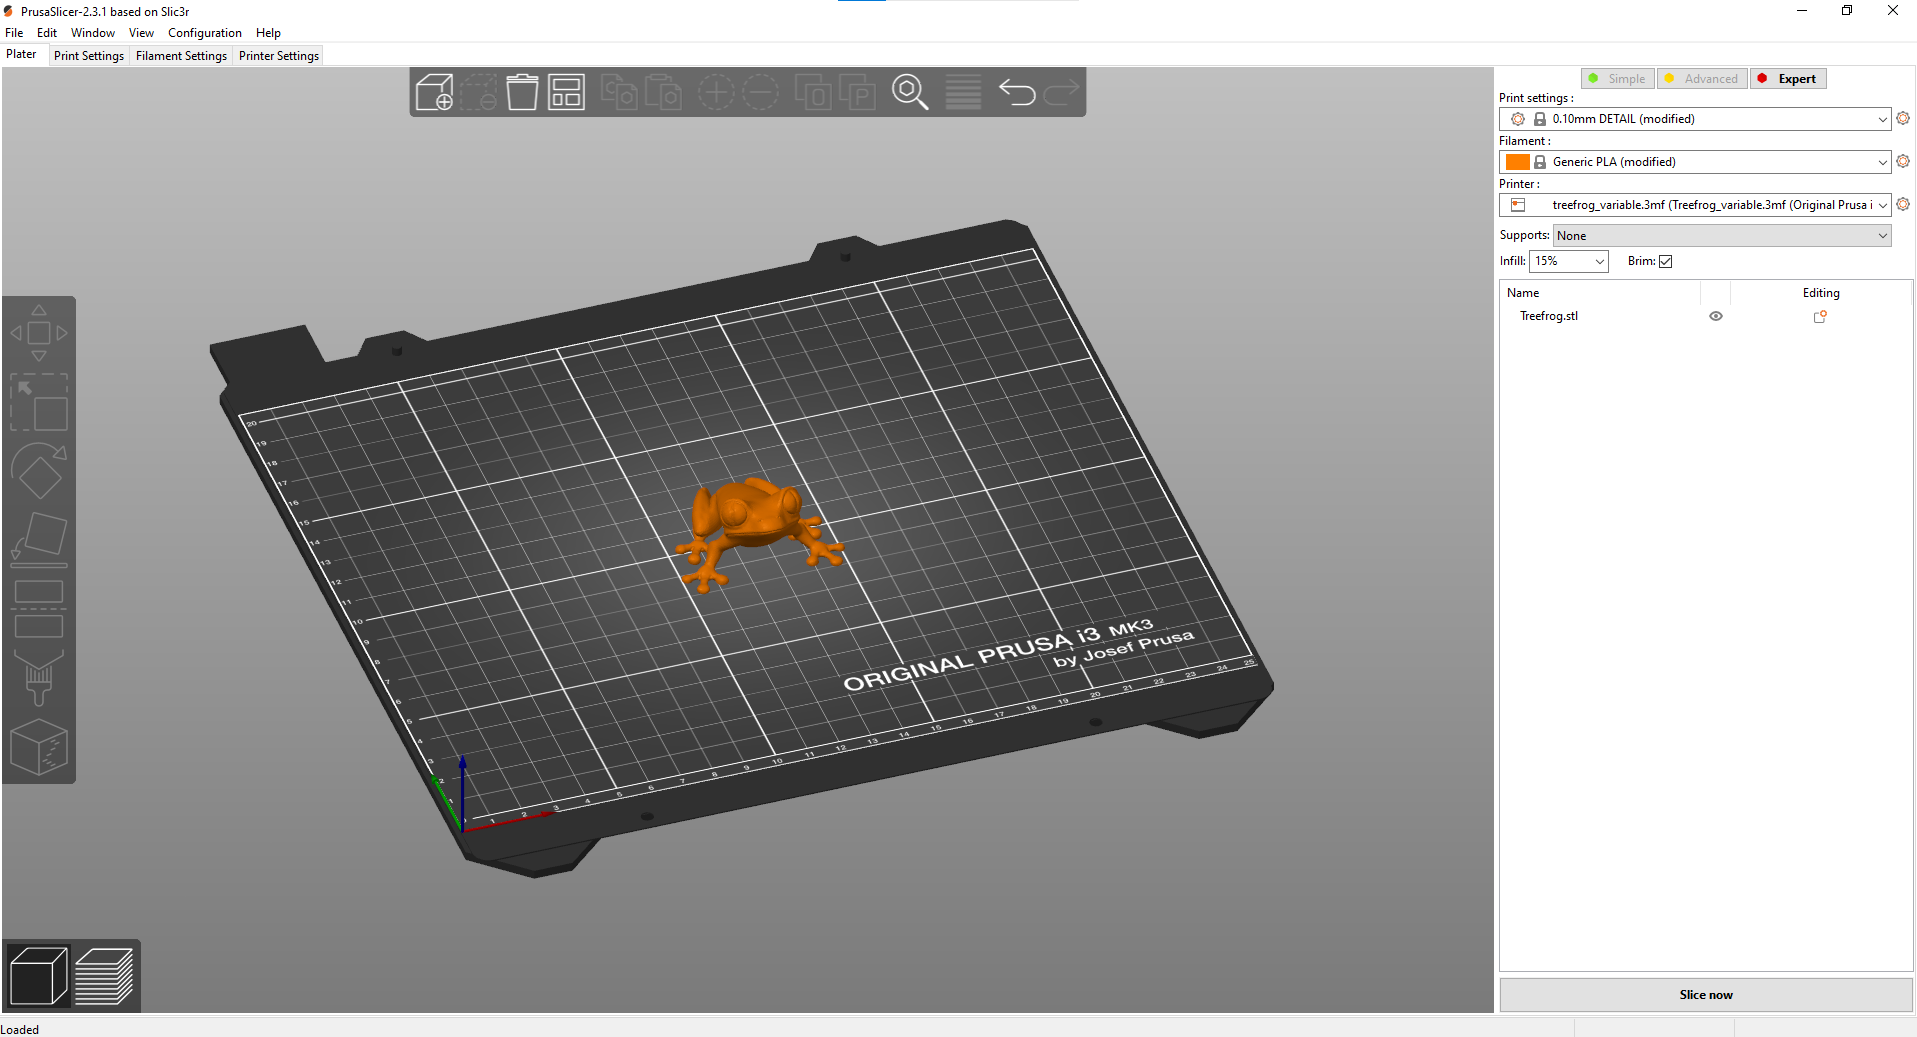
Task: Select the Cut gizmo tool
Action: (x=39, y=608)
